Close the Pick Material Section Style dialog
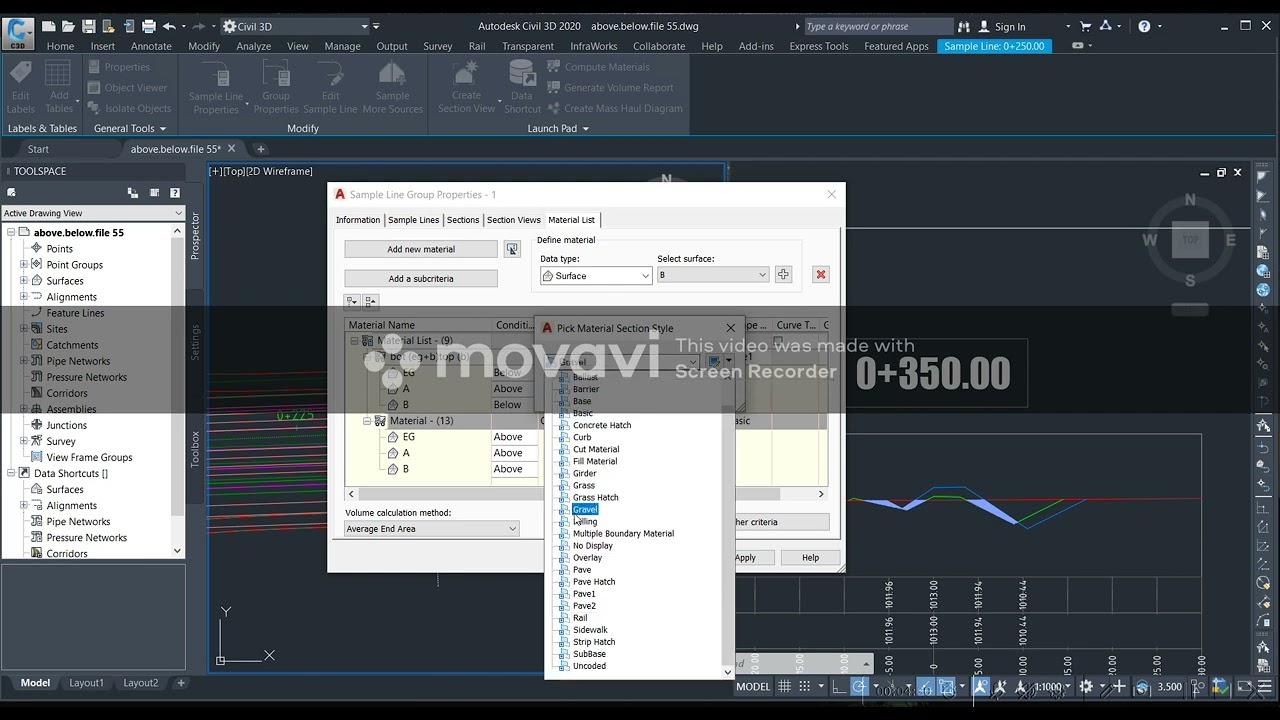Screen dimensions: 1280x720 click(x=730, y=328)
